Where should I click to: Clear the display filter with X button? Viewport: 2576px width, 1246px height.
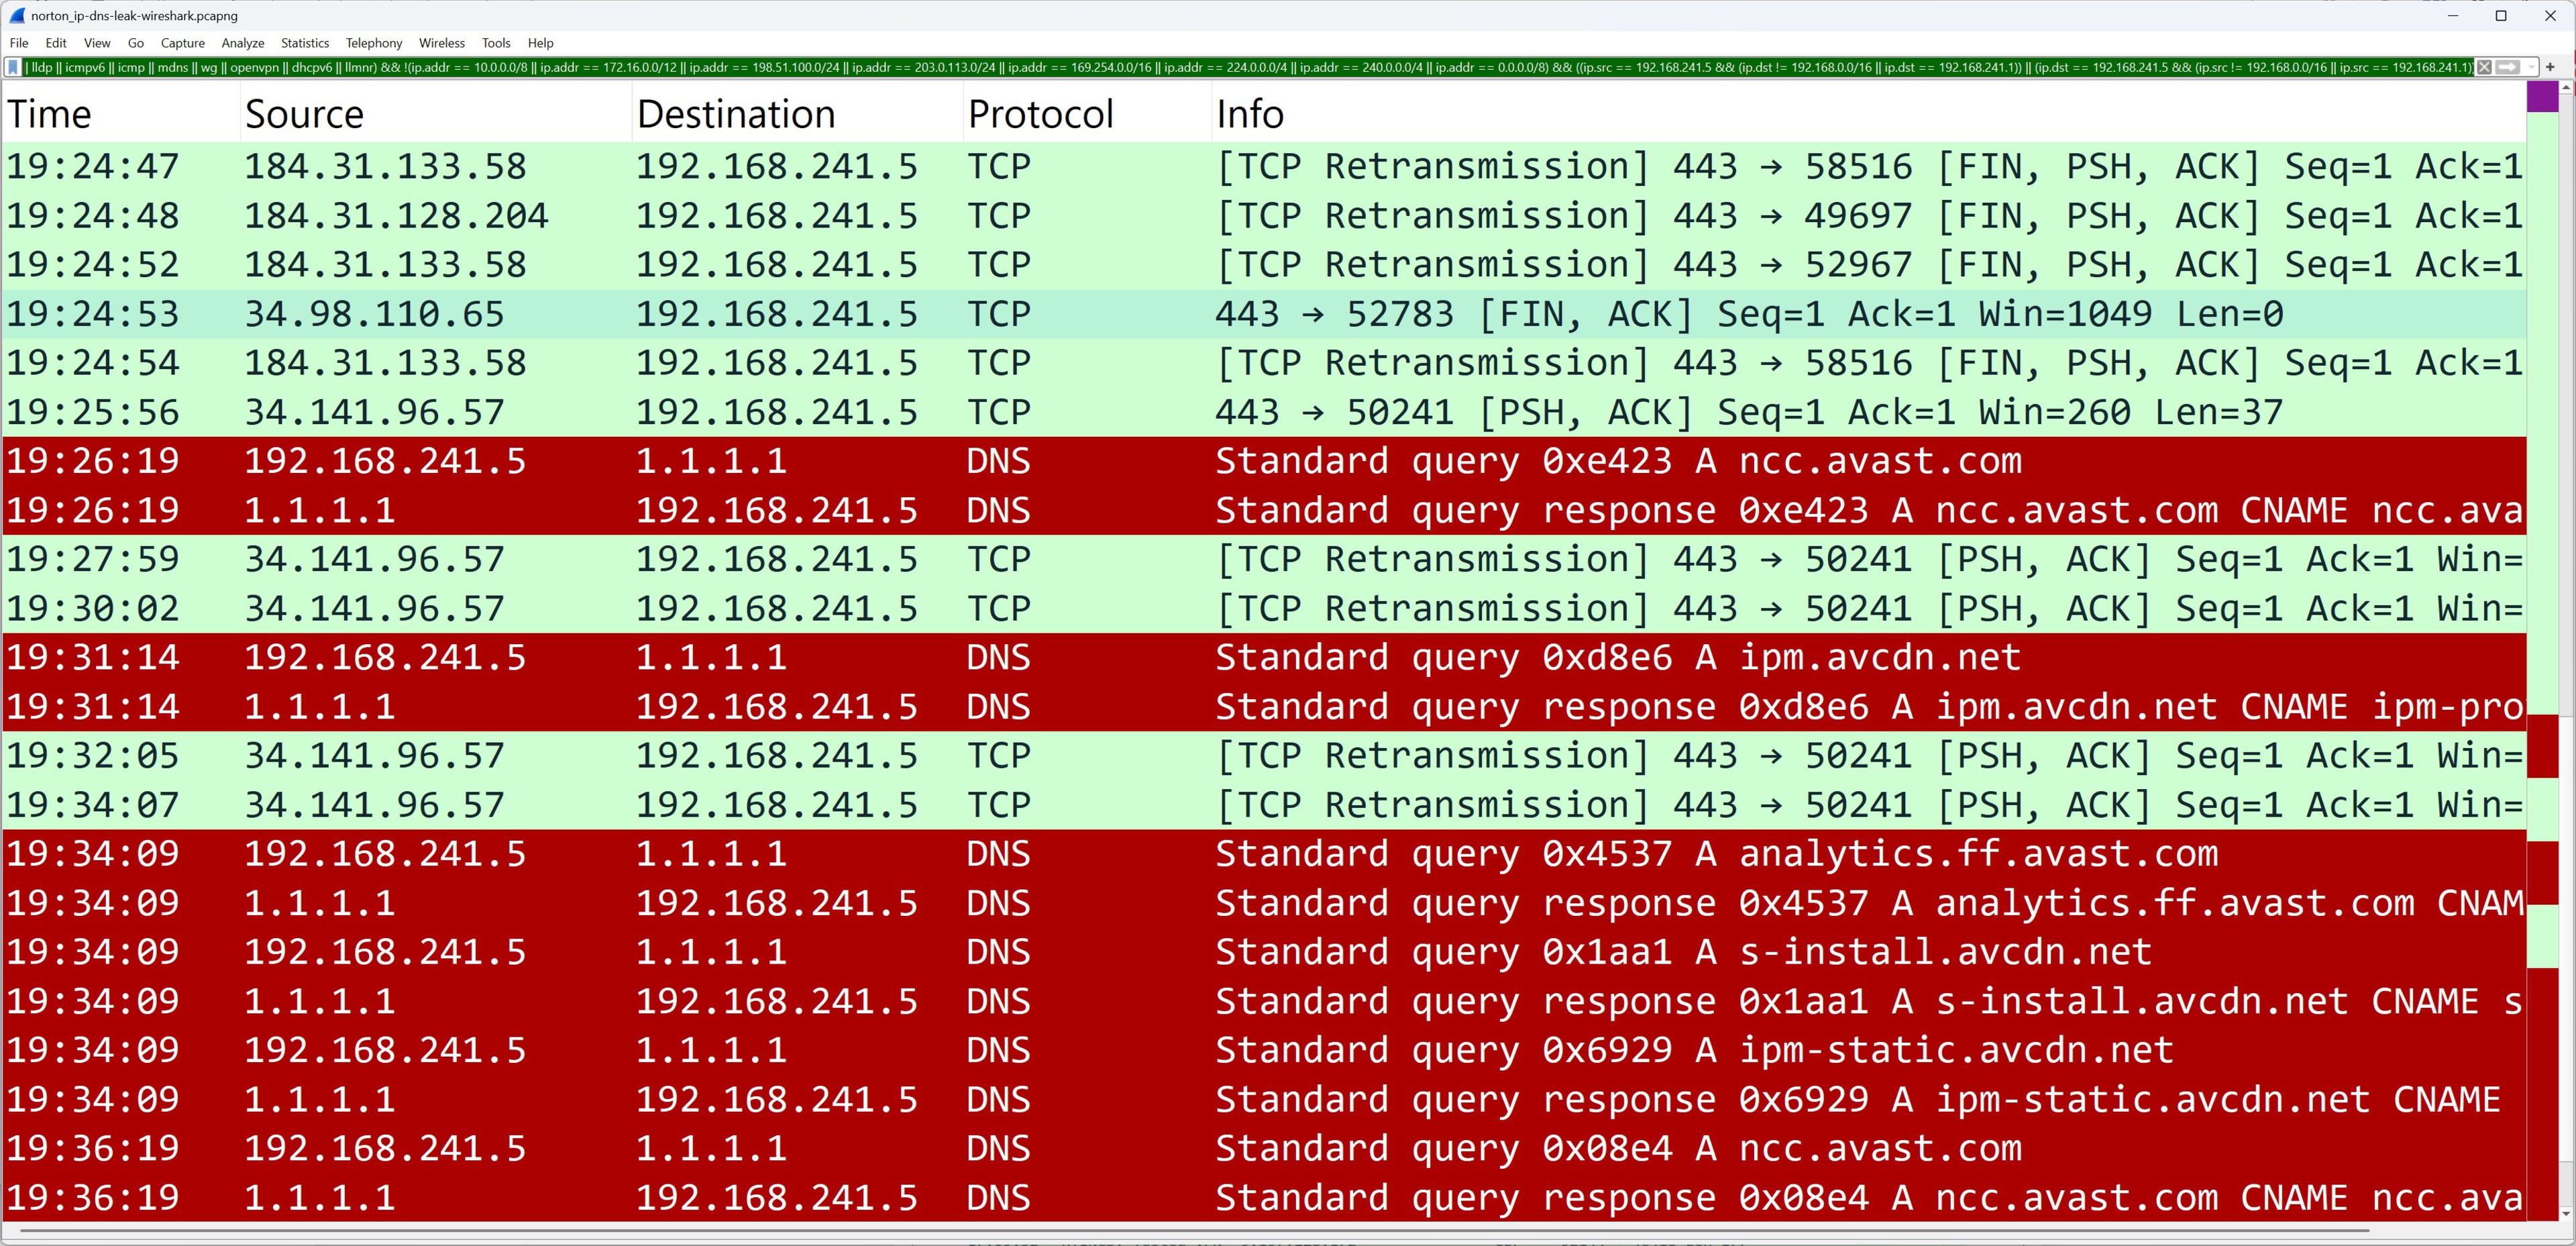coord(2484,67)
